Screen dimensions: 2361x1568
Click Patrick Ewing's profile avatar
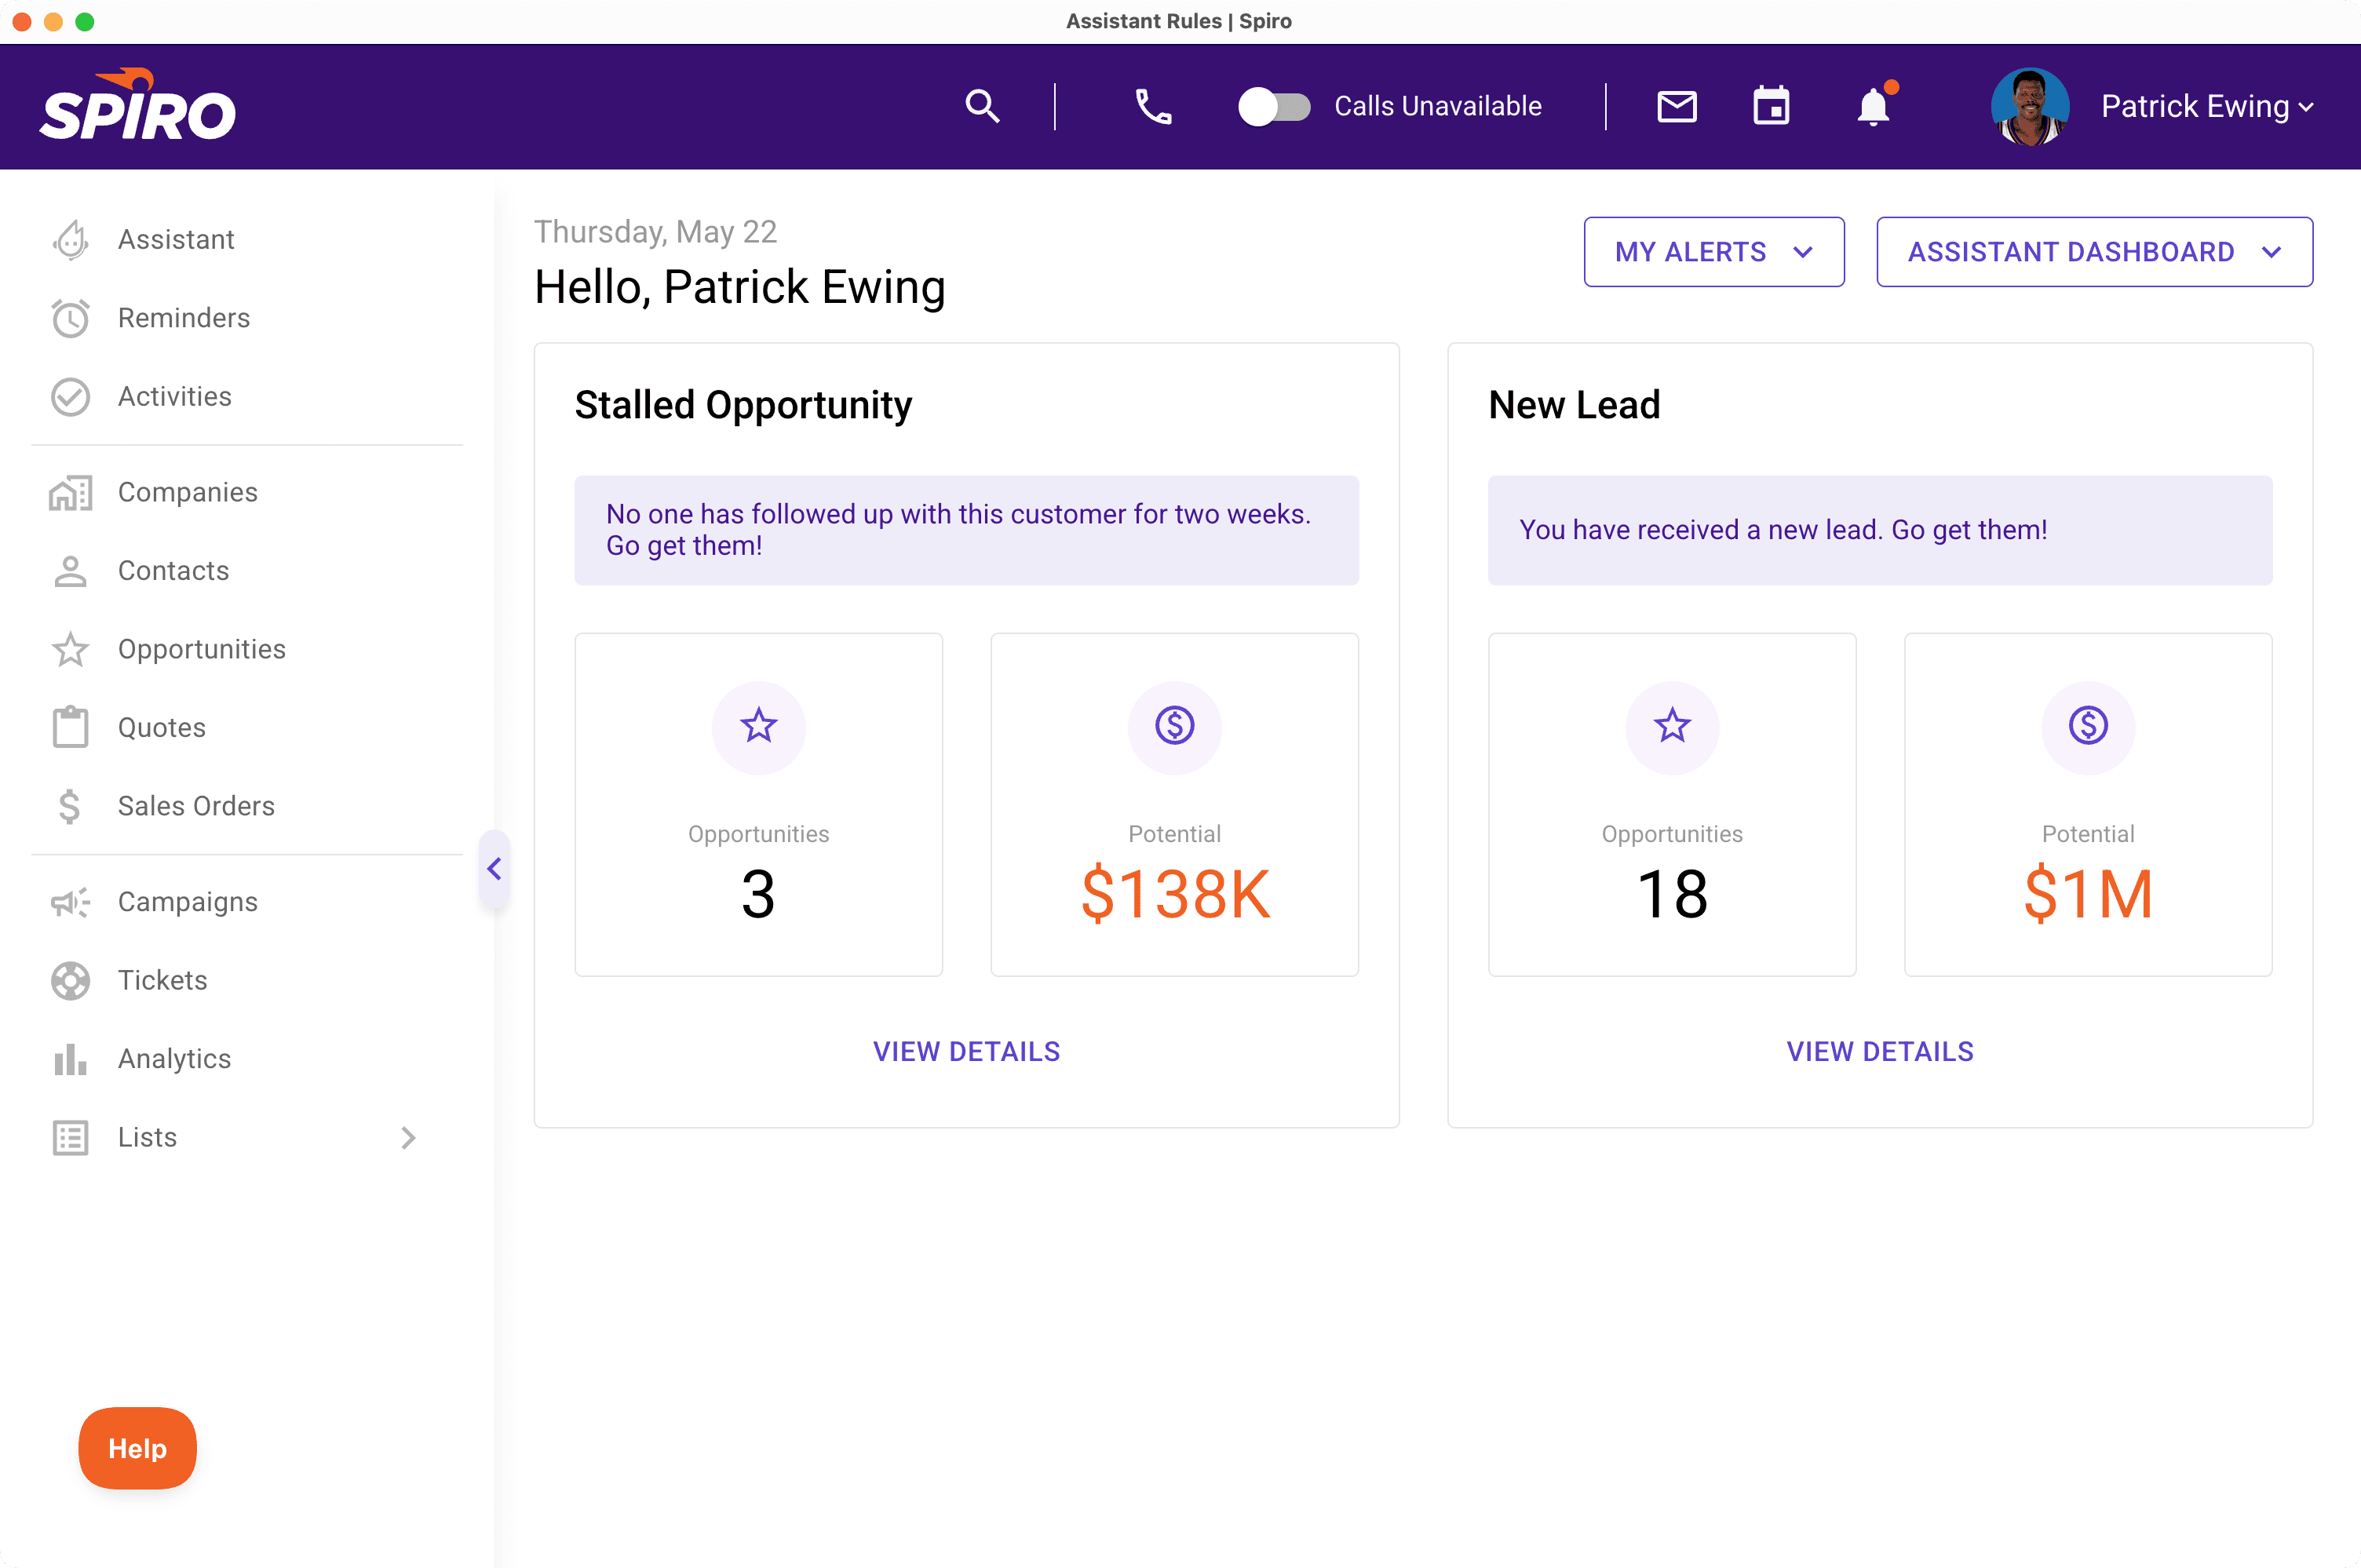(2030, 106)
